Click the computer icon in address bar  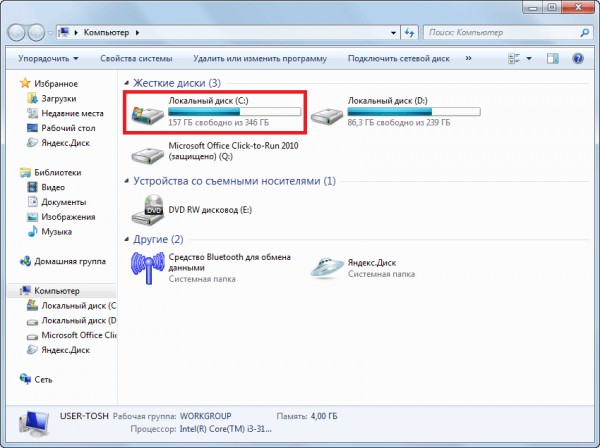(x=64, y=33)
